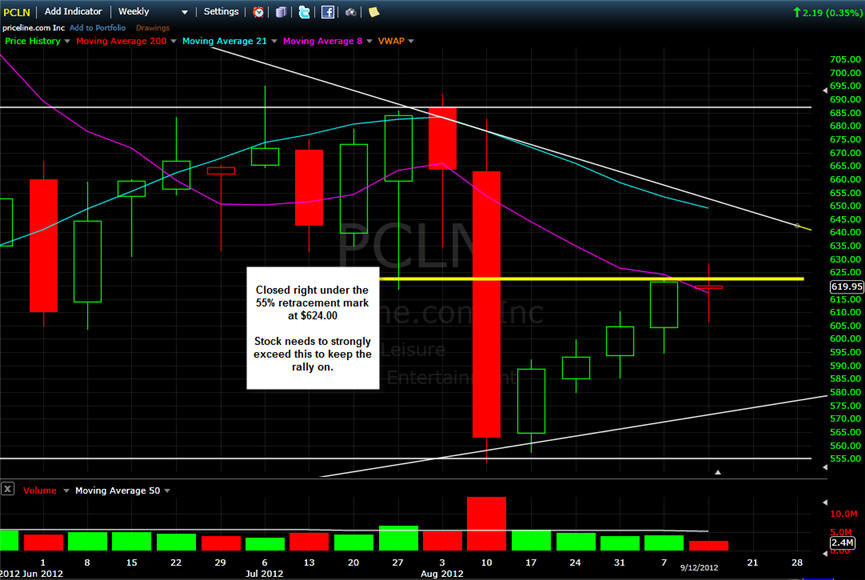
Task: Click the 705.00 price axis label
Action: [845, 60]
